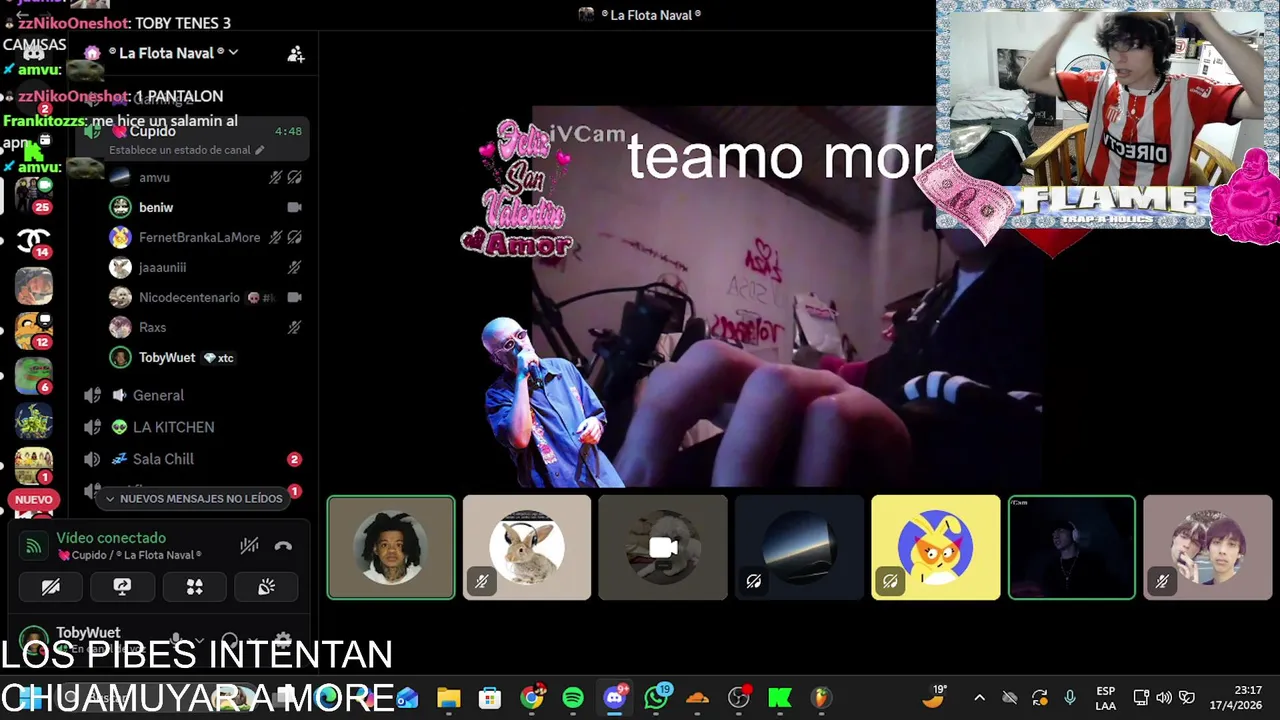Select member Raxs in the voice list
Screen dimensions: 1280x720
tap(205, 327)
